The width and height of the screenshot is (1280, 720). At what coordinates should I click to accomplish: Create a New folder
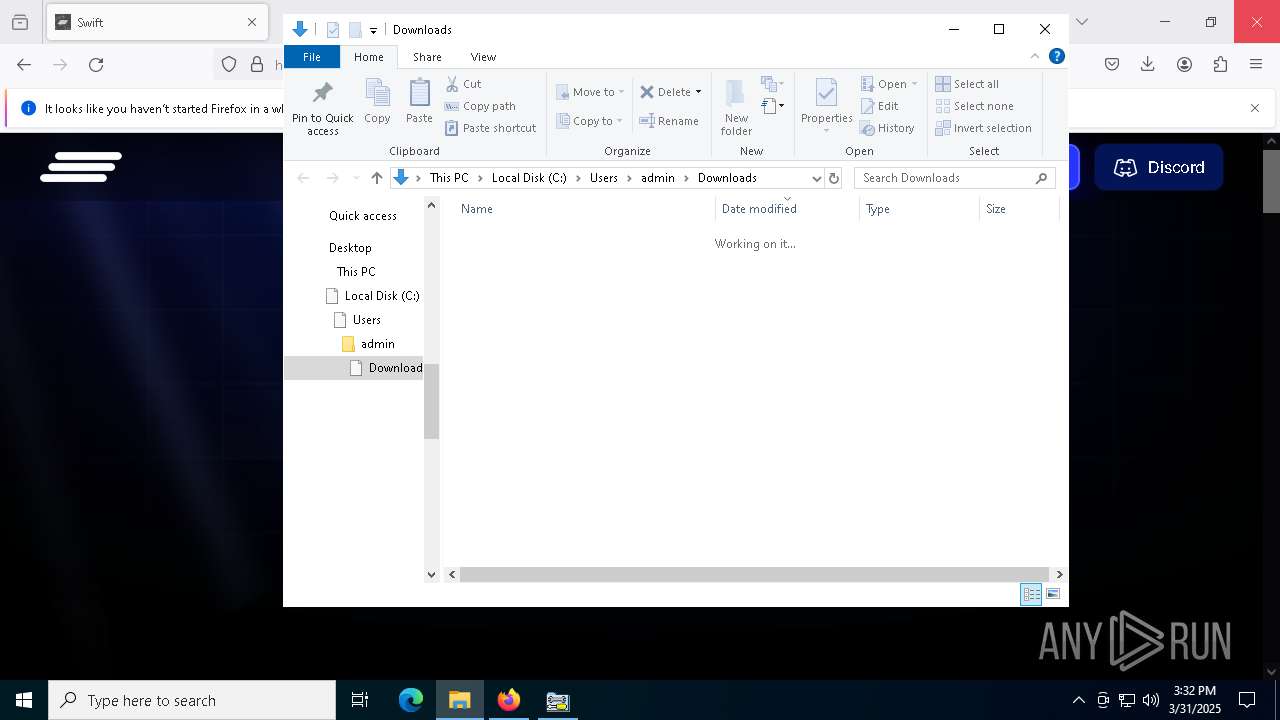[736, 107]
